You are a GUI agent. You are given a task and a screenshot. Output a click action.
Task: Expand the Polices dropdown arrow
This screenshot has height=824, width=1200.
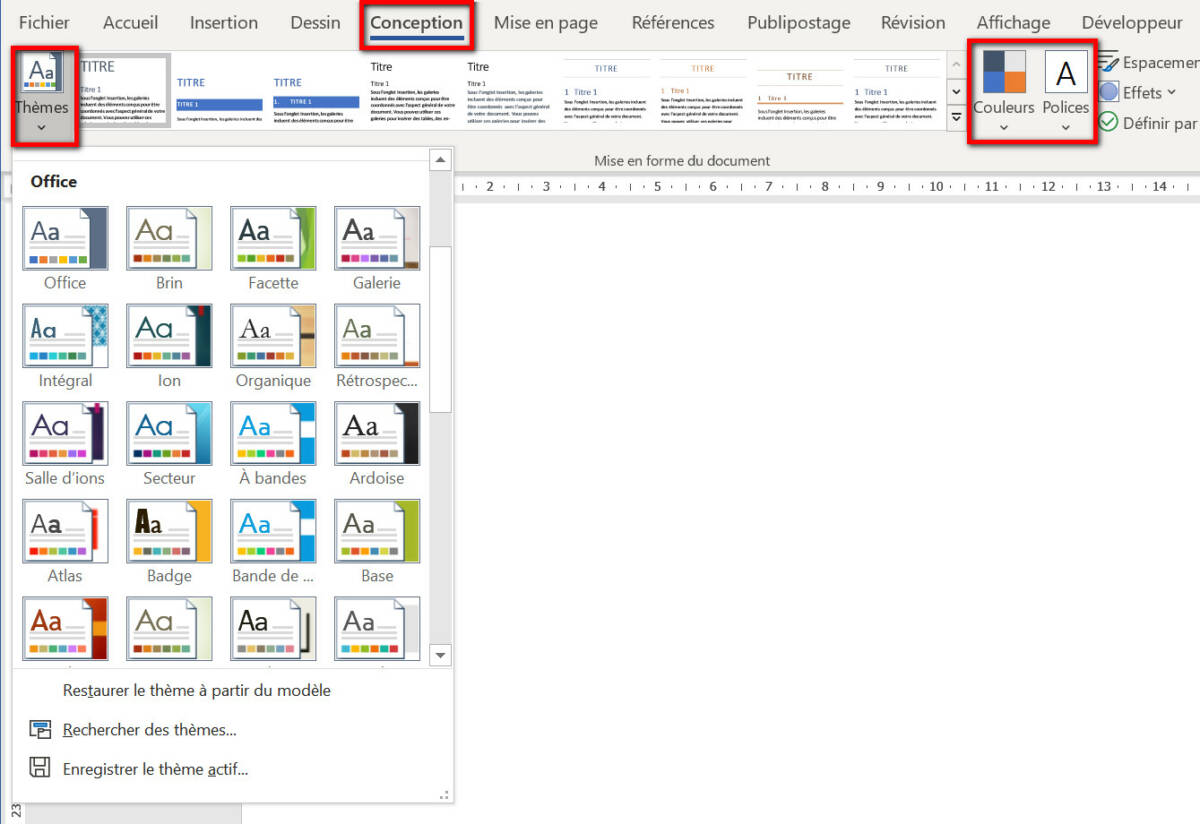[1066, 125]
